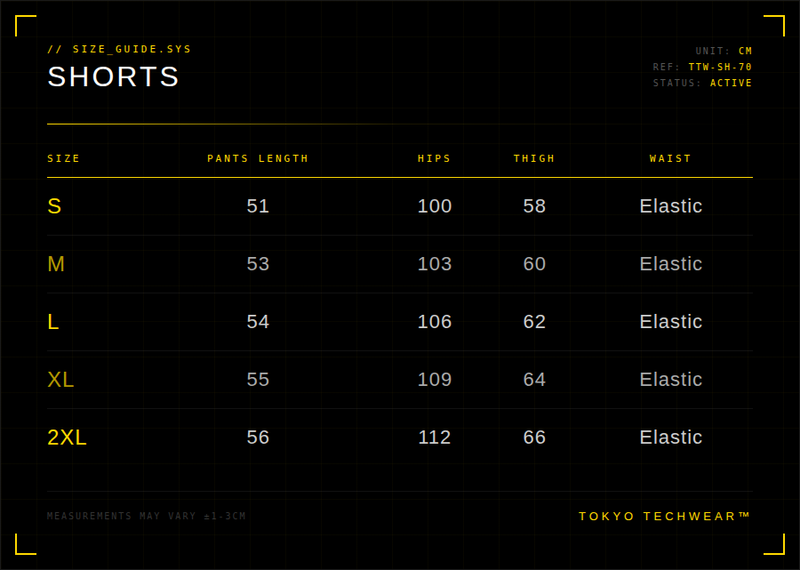Select the size XL row label
The height and width of the screenshot is (570, 800).
click(x=61, y=380)
